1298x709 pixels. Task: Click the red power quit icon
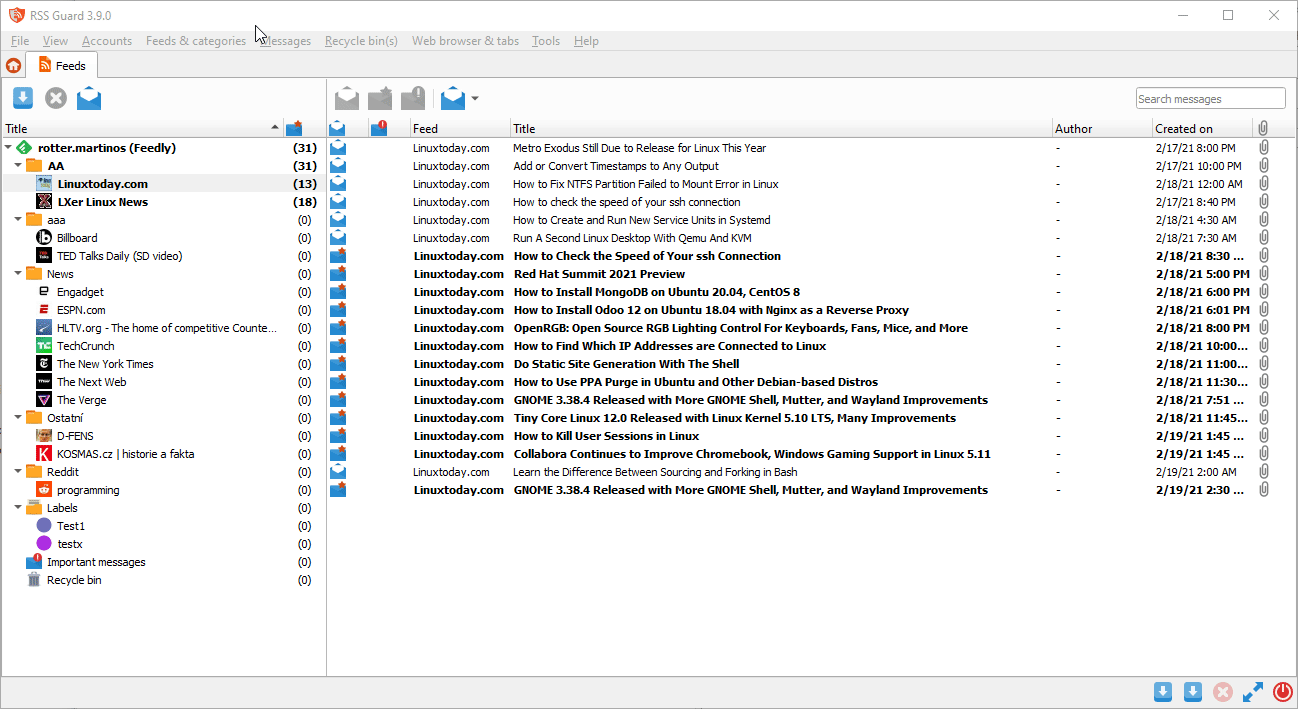coord(1283,692)
